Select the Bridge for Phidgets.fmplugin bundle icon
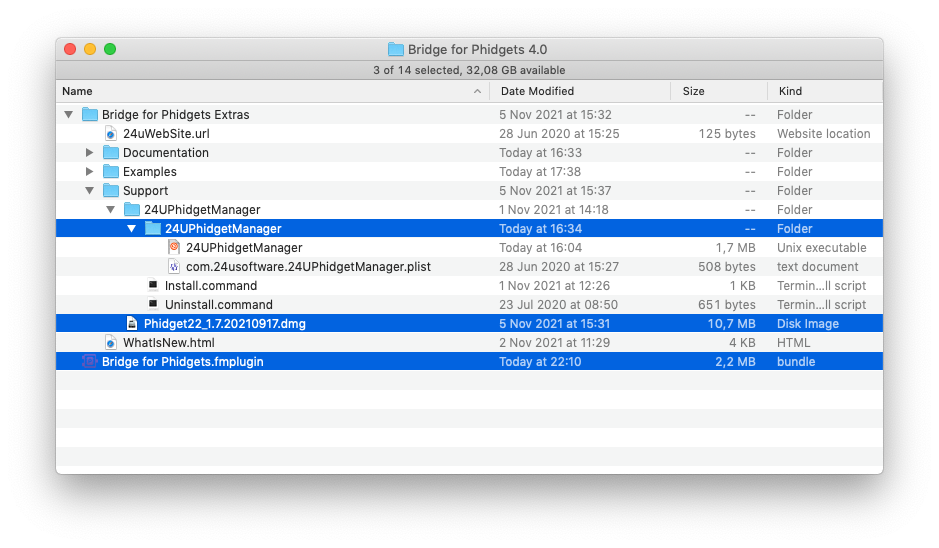 click(89, 361)
